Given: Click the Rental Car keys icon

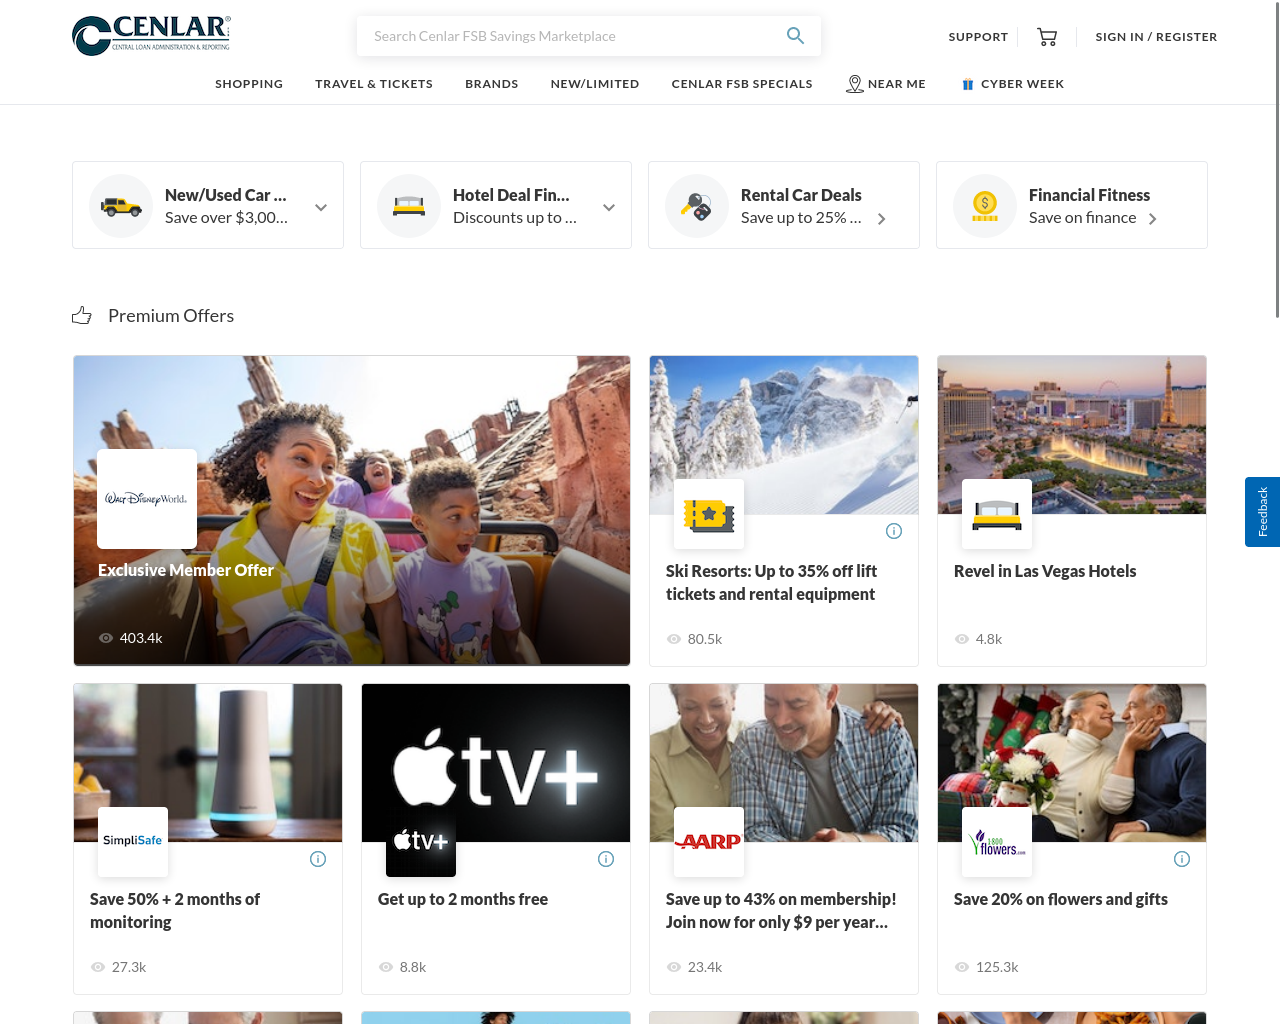Looking at the screenshot, I should tap(697, 206).
